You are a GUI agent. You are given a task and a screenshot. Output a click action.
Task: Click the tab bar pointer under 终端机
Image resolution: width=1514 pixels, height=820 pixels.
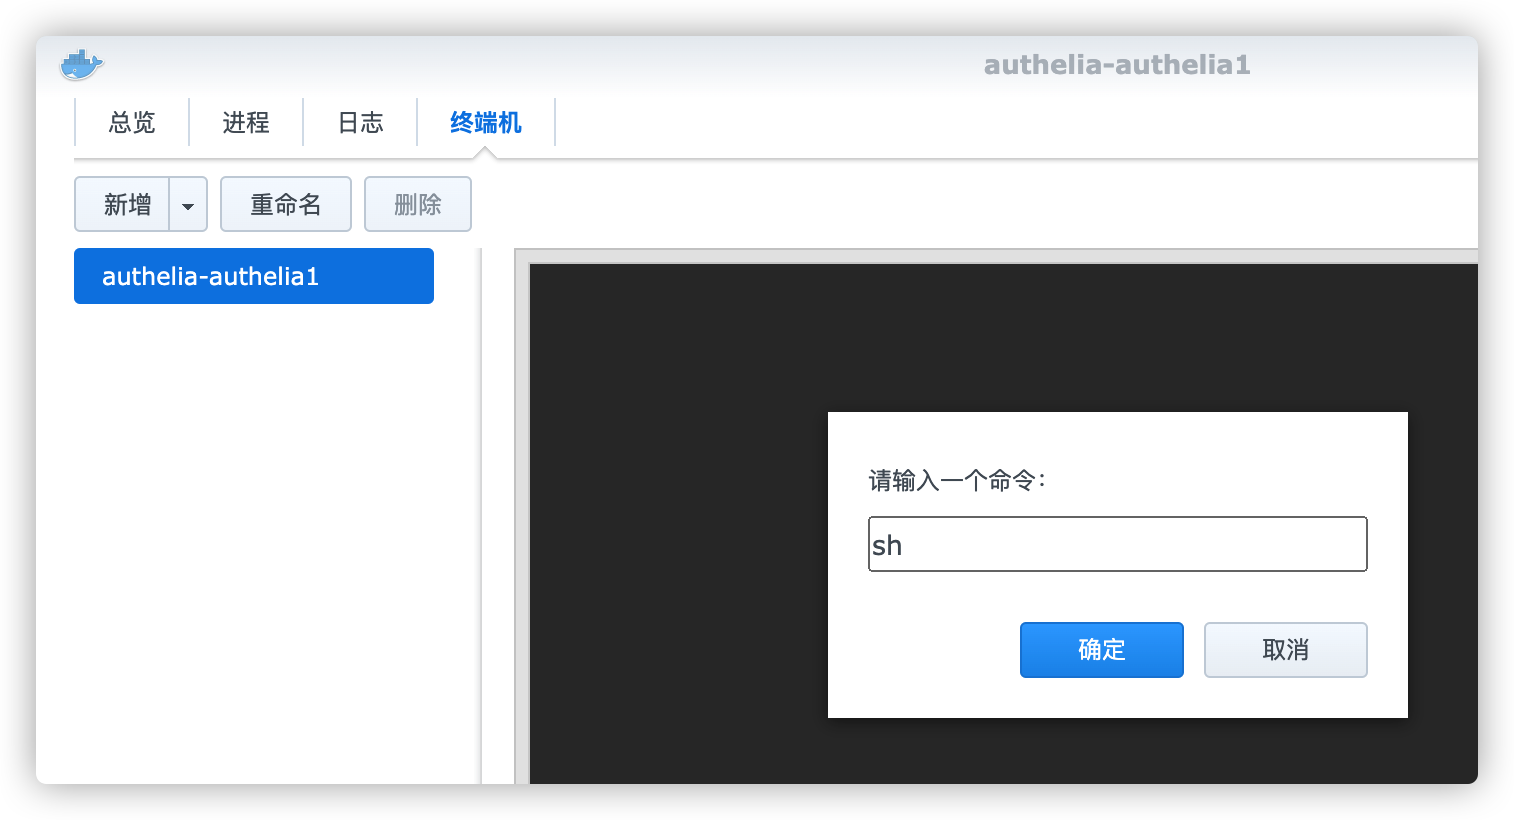486,152
